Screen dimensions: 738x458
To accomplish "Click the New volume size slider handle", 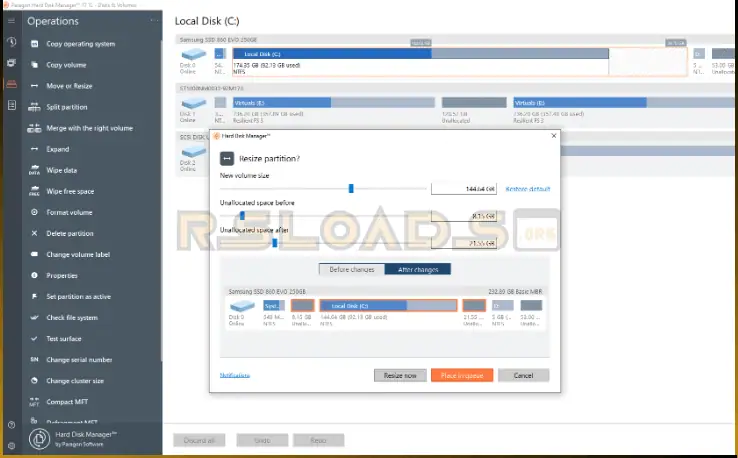I will [351, 188].
